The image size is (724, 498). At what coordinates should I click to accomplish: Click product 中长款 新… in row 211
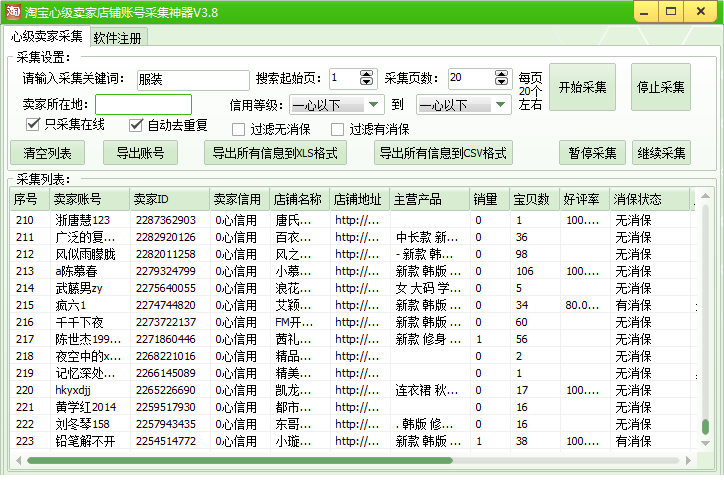click(x=427, y=237)
